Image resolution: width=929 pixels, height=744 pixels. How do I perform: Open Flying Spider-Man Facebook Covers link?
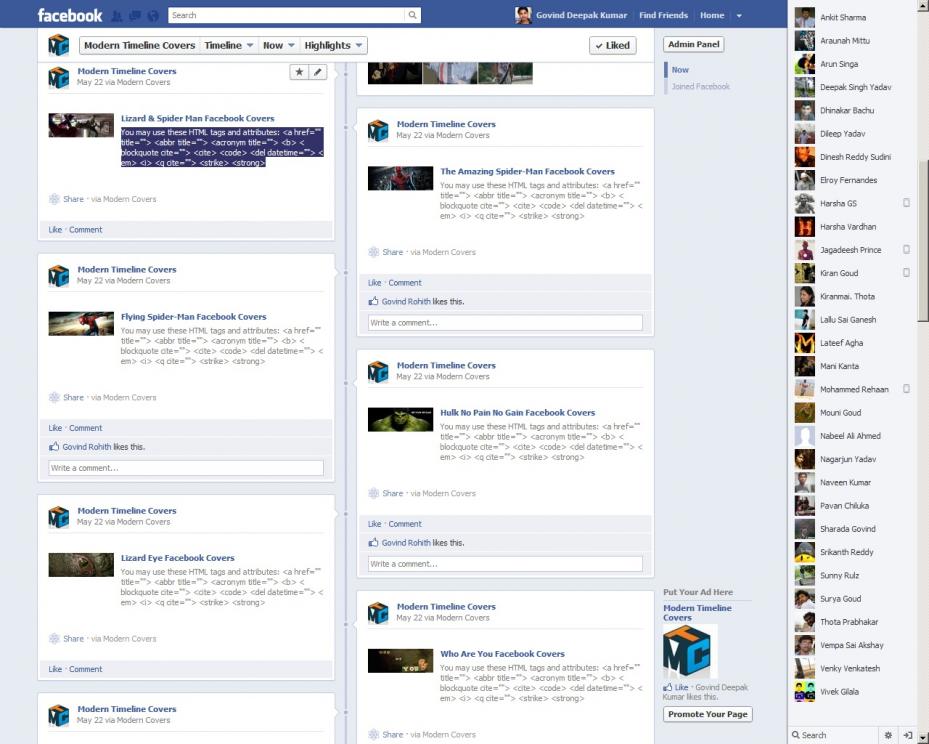click(x=194, y=317)
